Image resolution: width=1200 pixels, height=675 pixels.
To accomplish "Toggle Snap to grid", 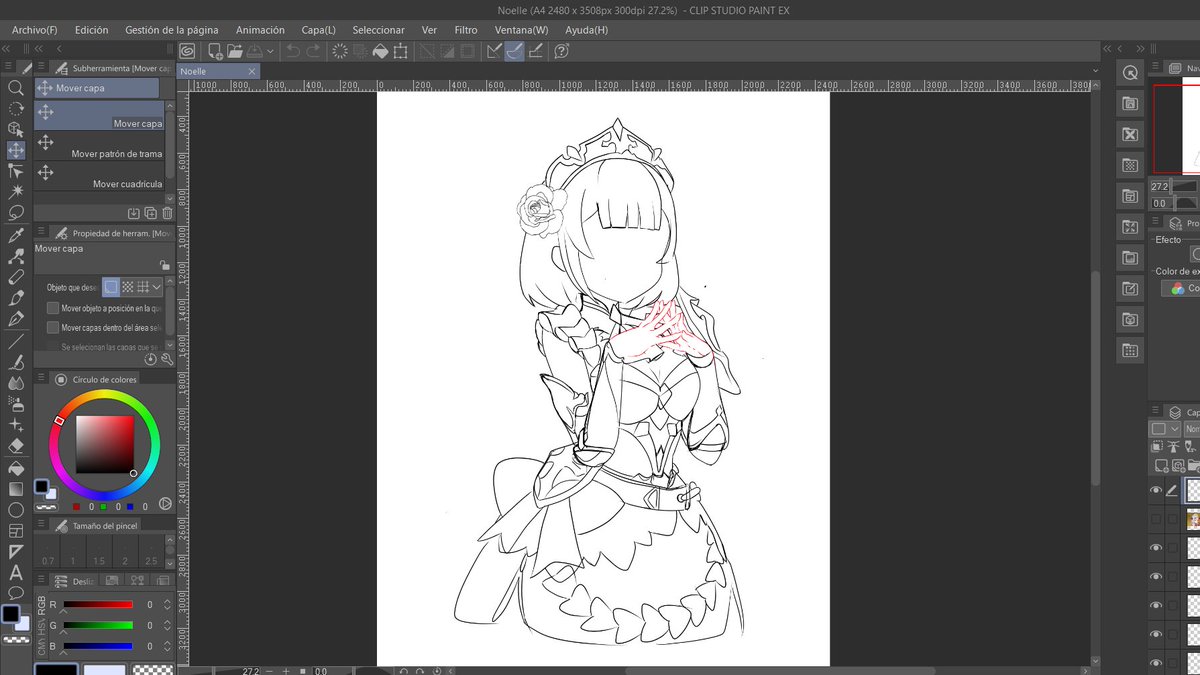I will coord(535,51).
